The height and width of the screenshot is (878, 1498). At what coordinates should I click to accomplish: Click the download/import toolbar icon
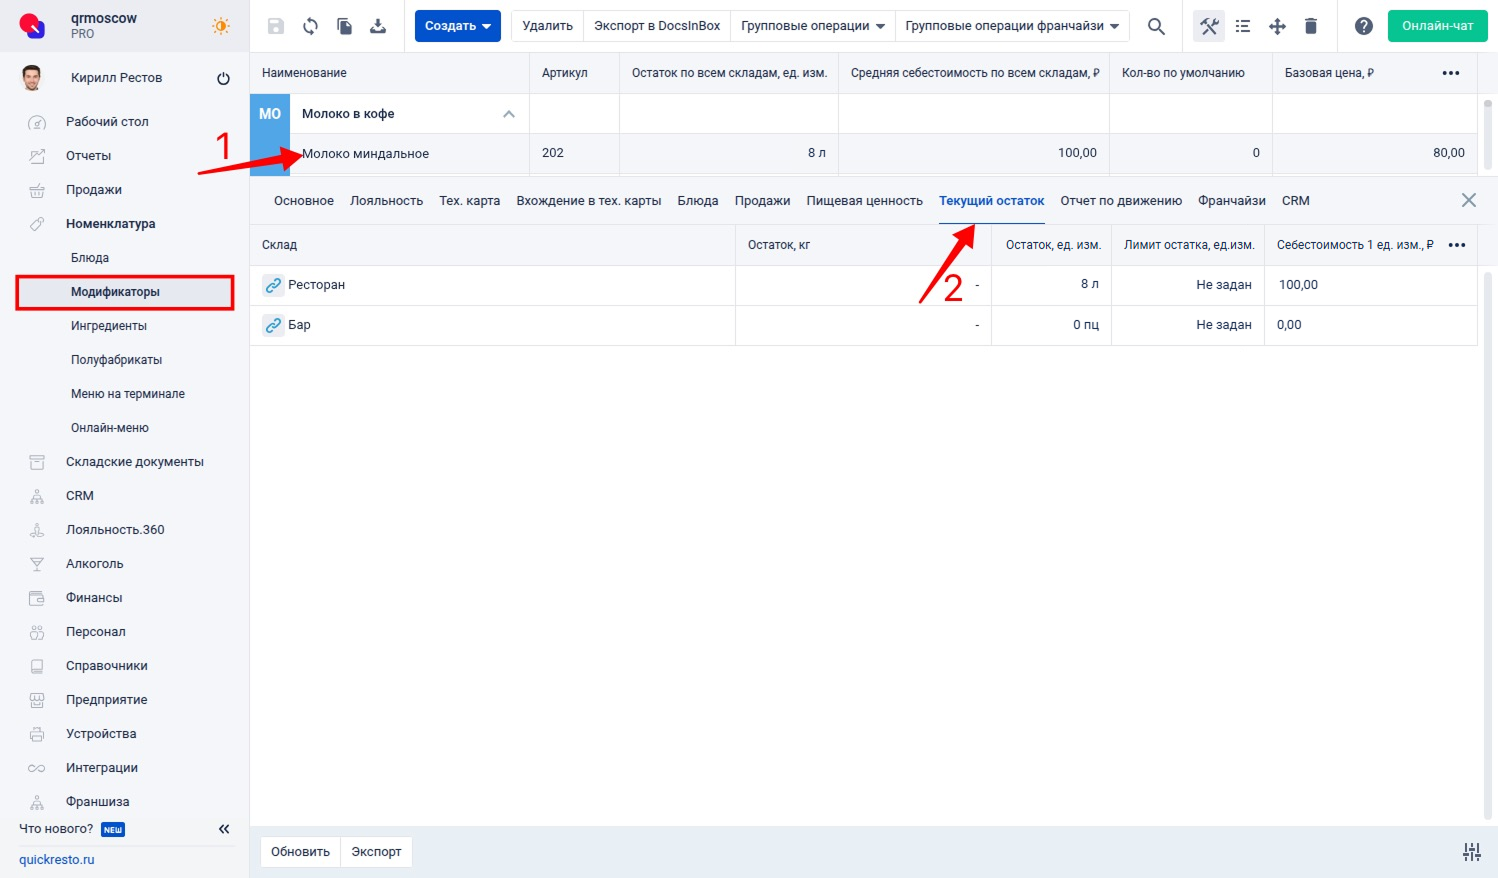[378, 26]
